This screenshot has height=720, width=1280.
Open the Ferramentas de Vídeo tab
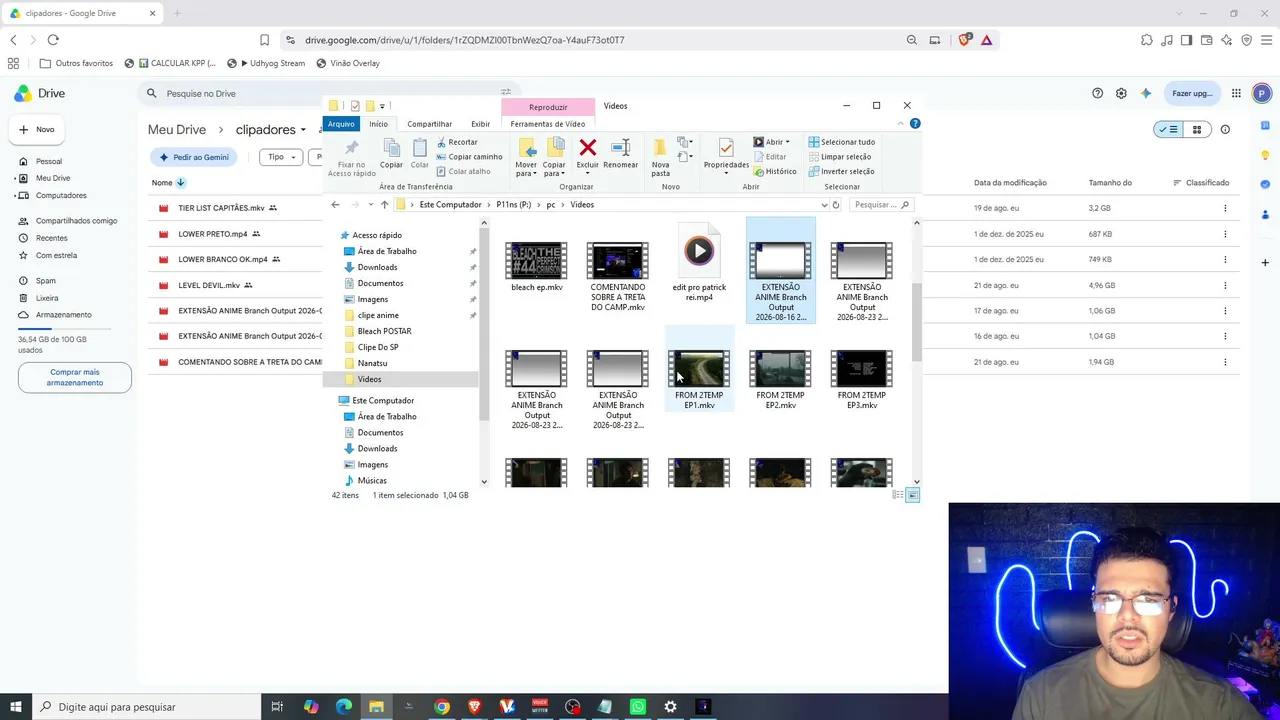(548, 124)
